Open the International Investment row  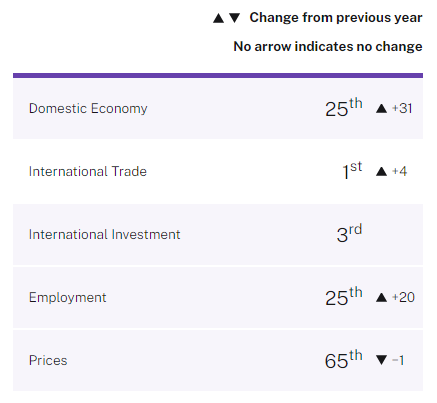click(x=218, y=235)
